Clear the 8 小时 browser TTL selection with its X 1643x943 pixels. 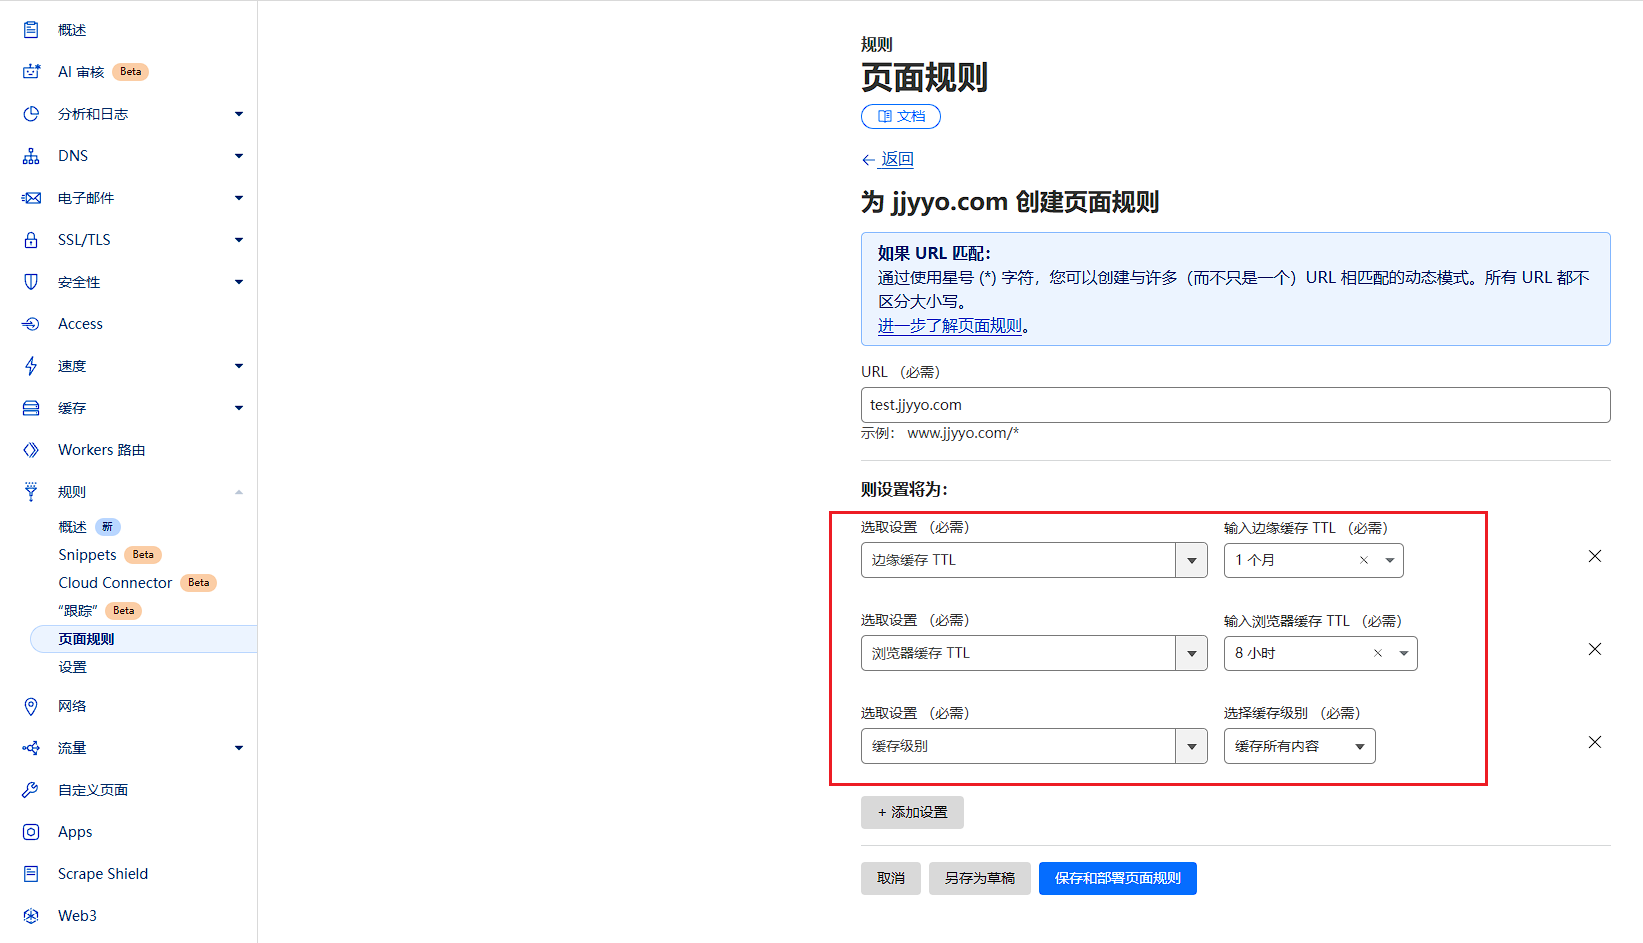[1378, 653]
